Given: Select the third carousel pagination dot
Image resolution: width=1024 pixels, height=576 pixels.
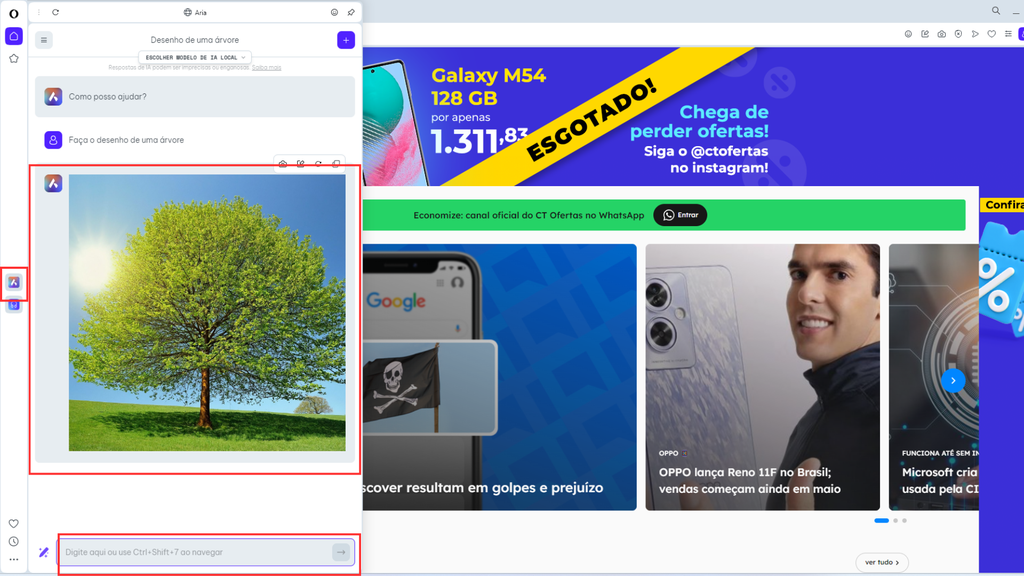Looking at the screenshot, I should pyautogui.click(x=904, y=520).
